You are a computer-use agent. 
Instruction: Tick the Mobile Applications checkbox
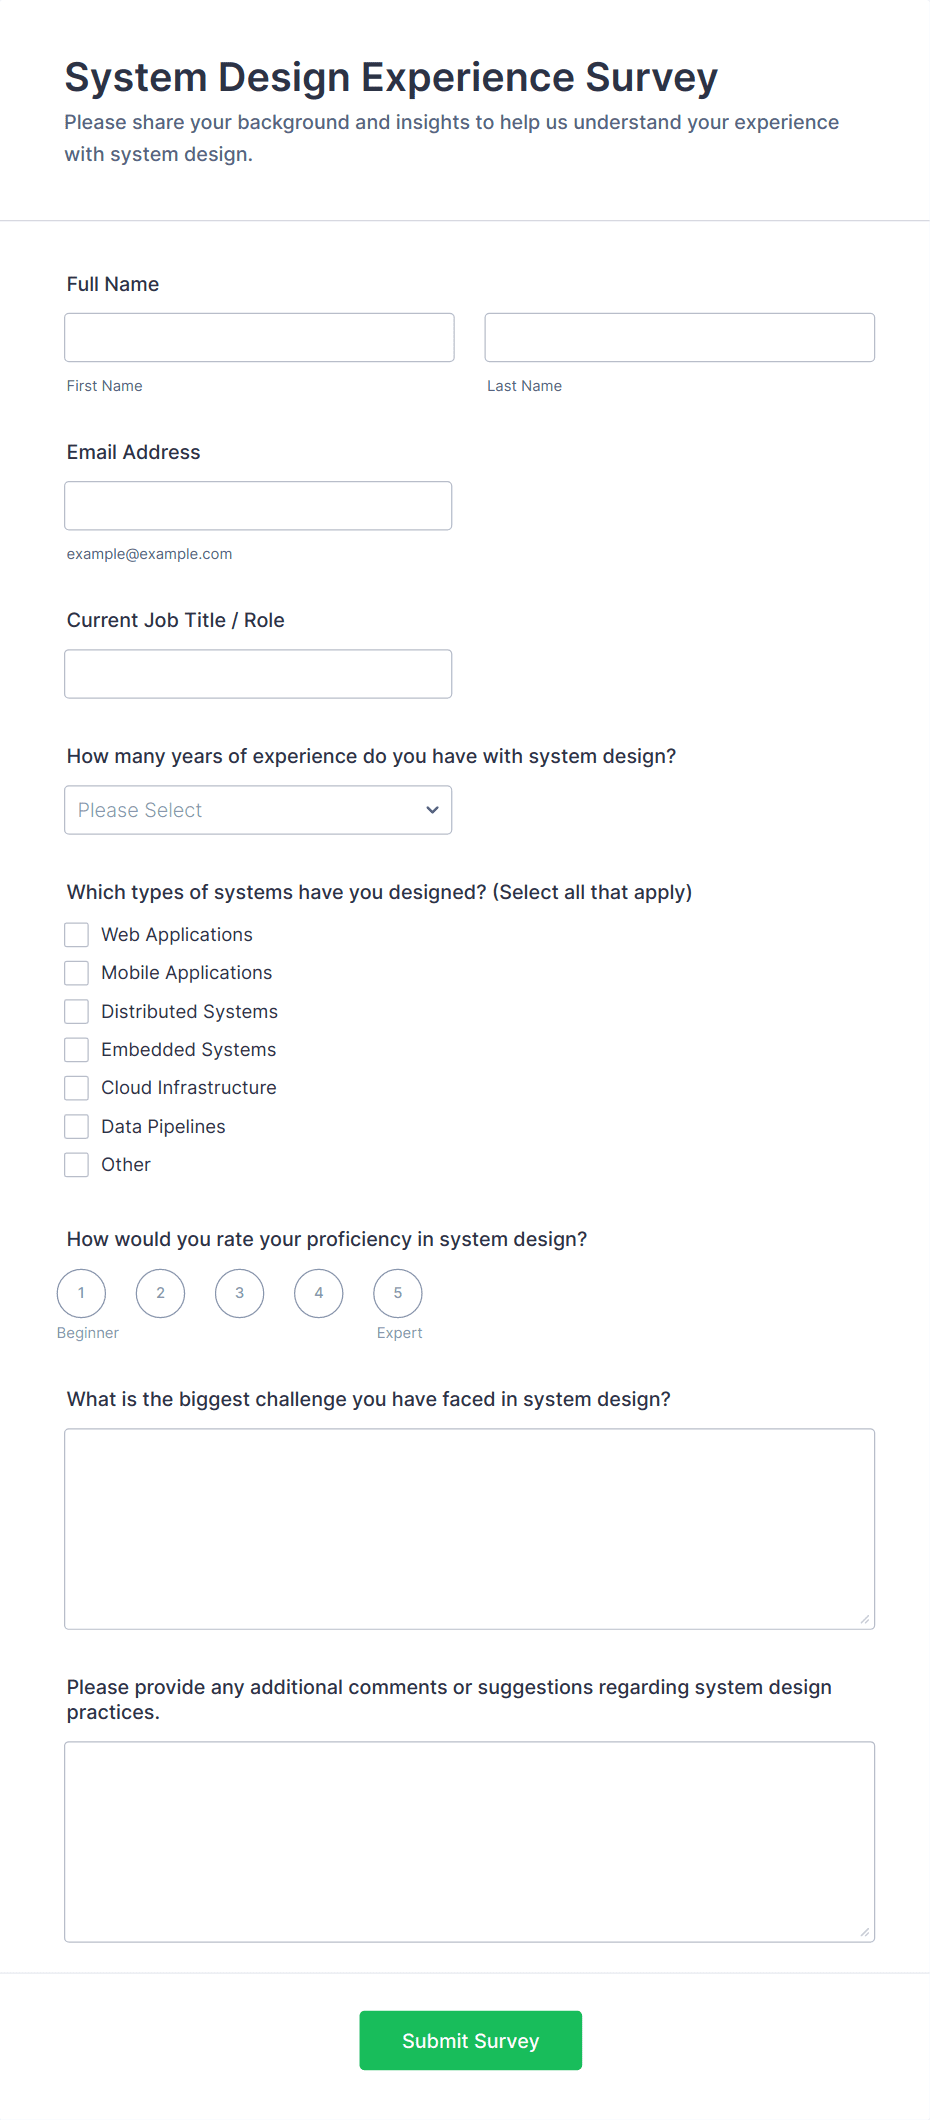click(x=77, y=973)
